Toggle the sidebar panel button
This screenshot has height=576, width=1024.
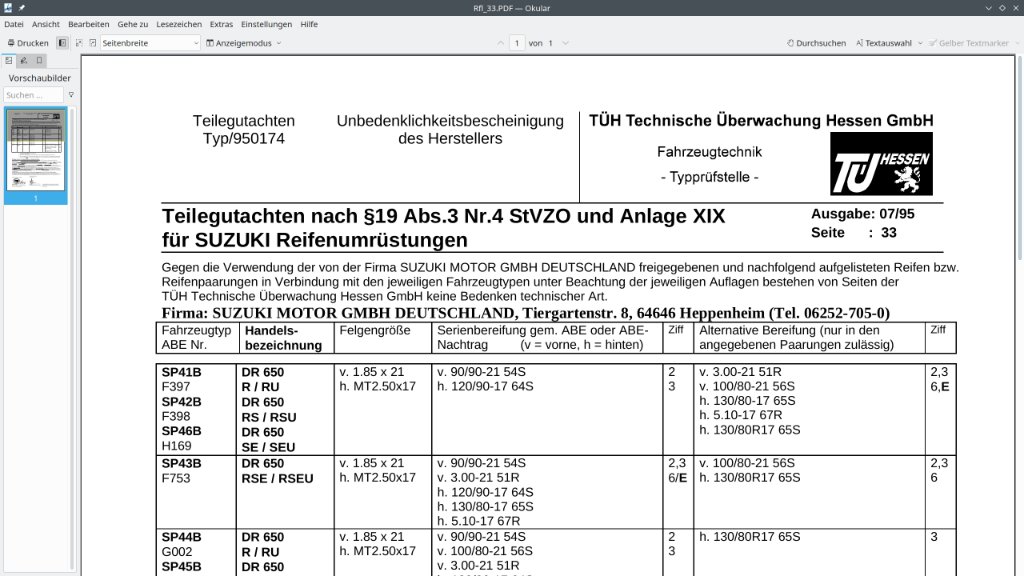pyautogui.click(x=63, y=43)
